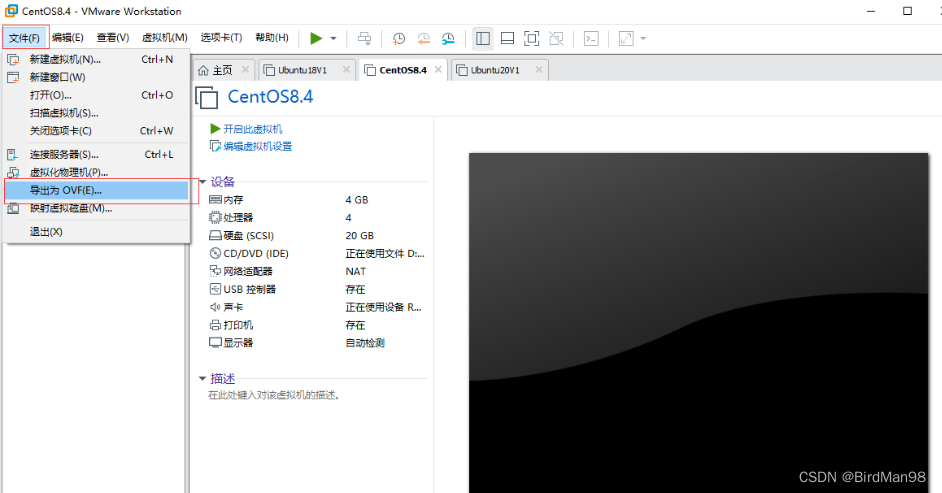942x493 pixels.
Task: Click the 自动检测 display value
Action: [x=365, y=343]
